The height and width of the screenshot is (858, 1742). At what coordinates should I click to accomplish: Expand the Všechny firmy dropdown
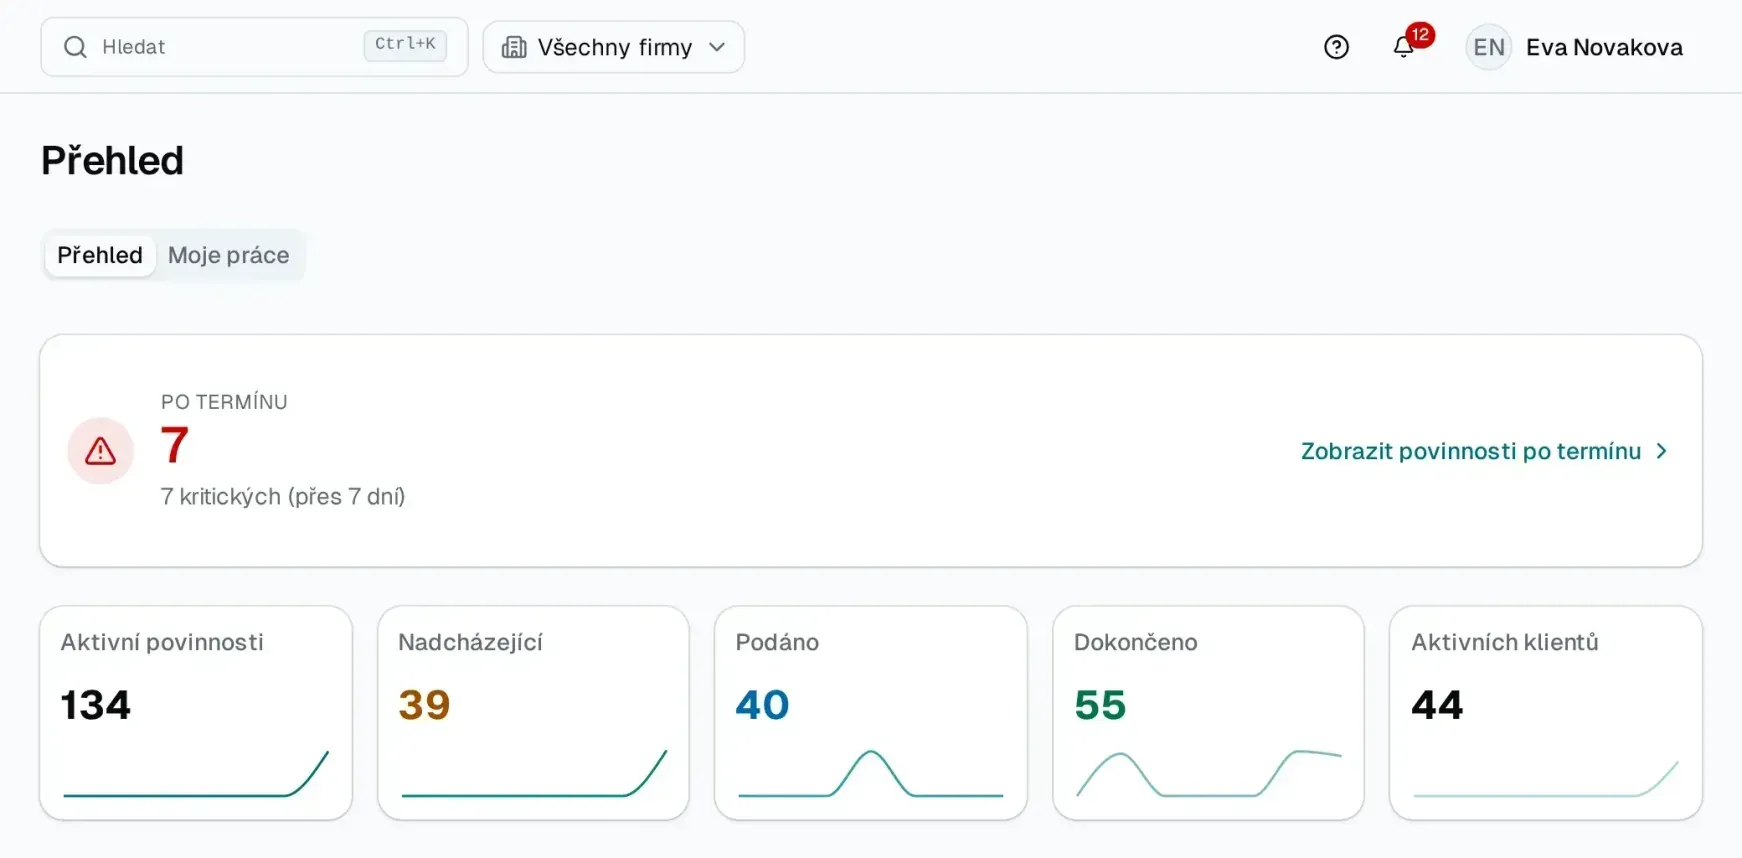pyautogui.click(x=614, y=47)
